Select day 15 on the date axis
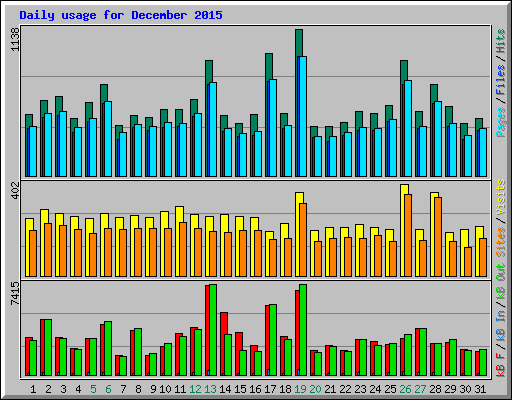Viewport: 512px width, 400px height. click(x=240, y=389)
